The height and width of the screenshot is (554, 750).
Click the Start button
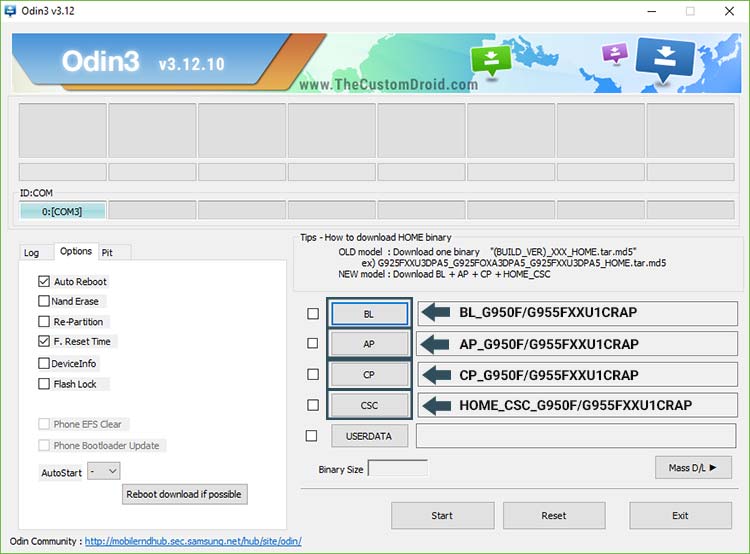pos(442,516)
